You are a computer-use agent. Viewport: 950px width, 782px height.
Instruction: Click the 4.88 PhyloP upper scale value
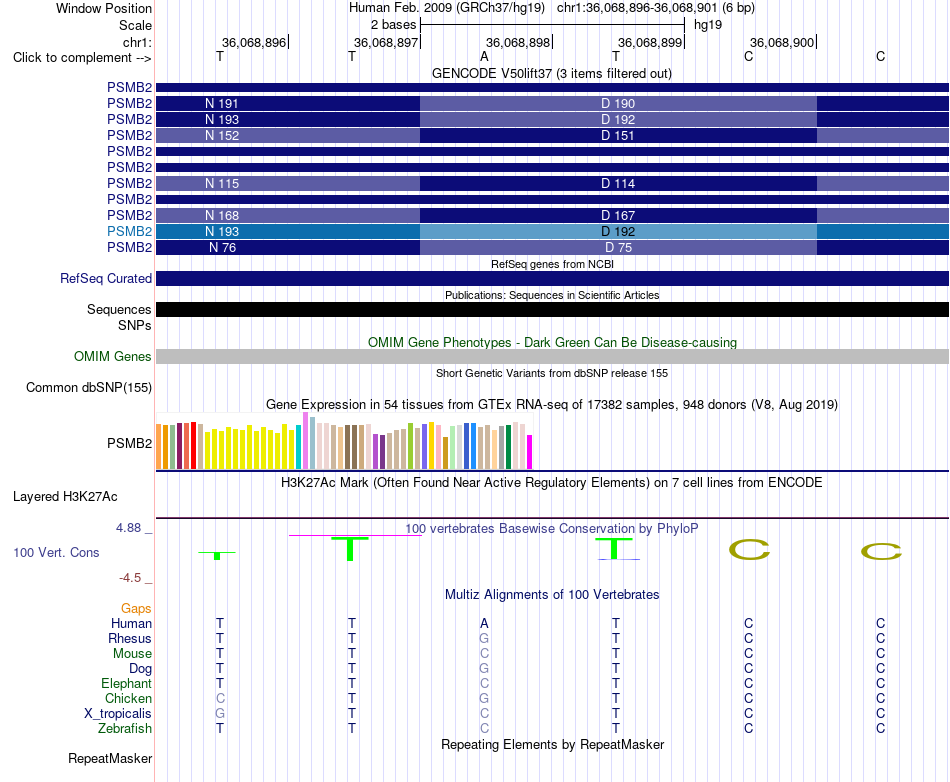point(128,528)
